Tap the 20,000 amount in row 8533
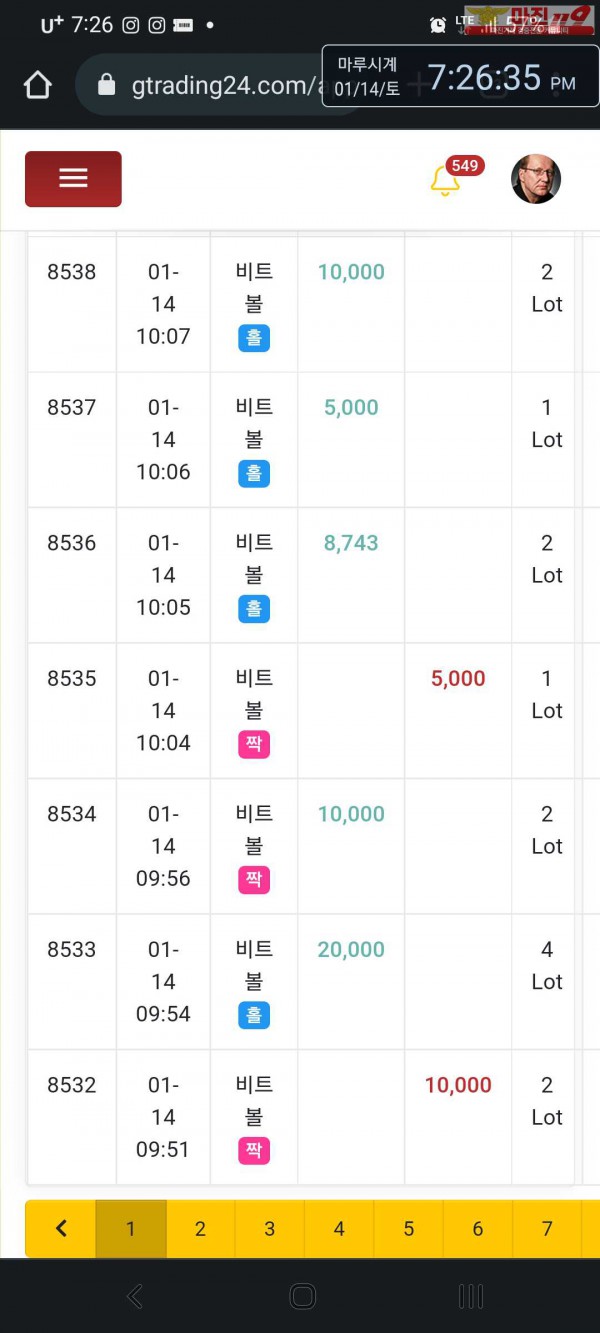 point(351,949)
